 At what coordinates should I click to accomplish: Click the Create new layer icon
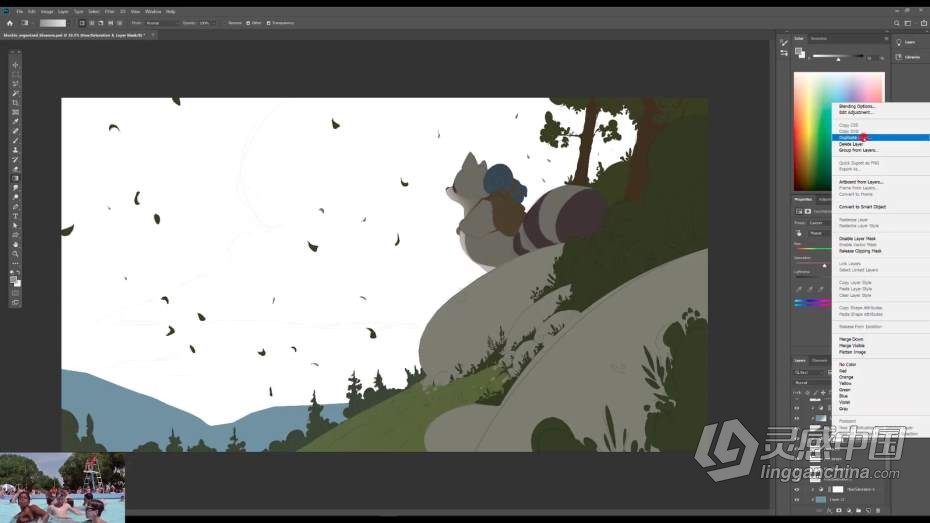click(868, 510)
